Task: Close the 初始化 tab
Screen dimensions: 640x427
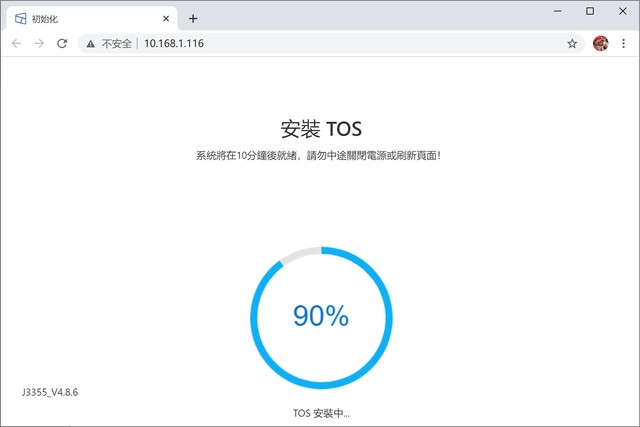Action: click(x=166, y=18)
